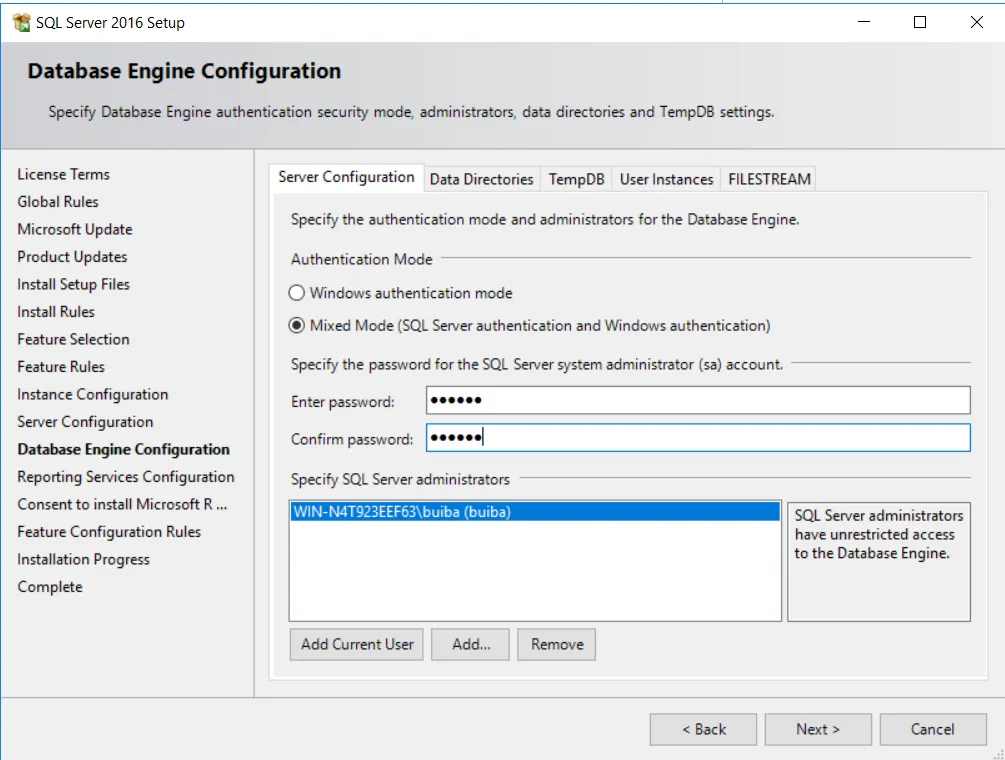
Task: Go to previous step with Back button
Action: (704, 729)
